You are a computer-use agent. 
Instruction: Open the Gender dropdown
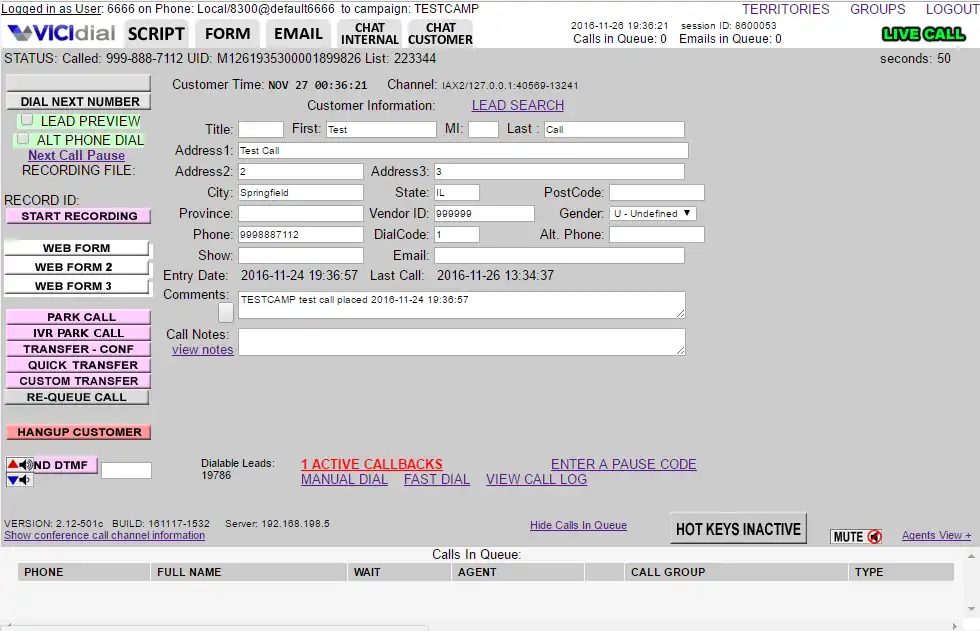coord(653,214)
